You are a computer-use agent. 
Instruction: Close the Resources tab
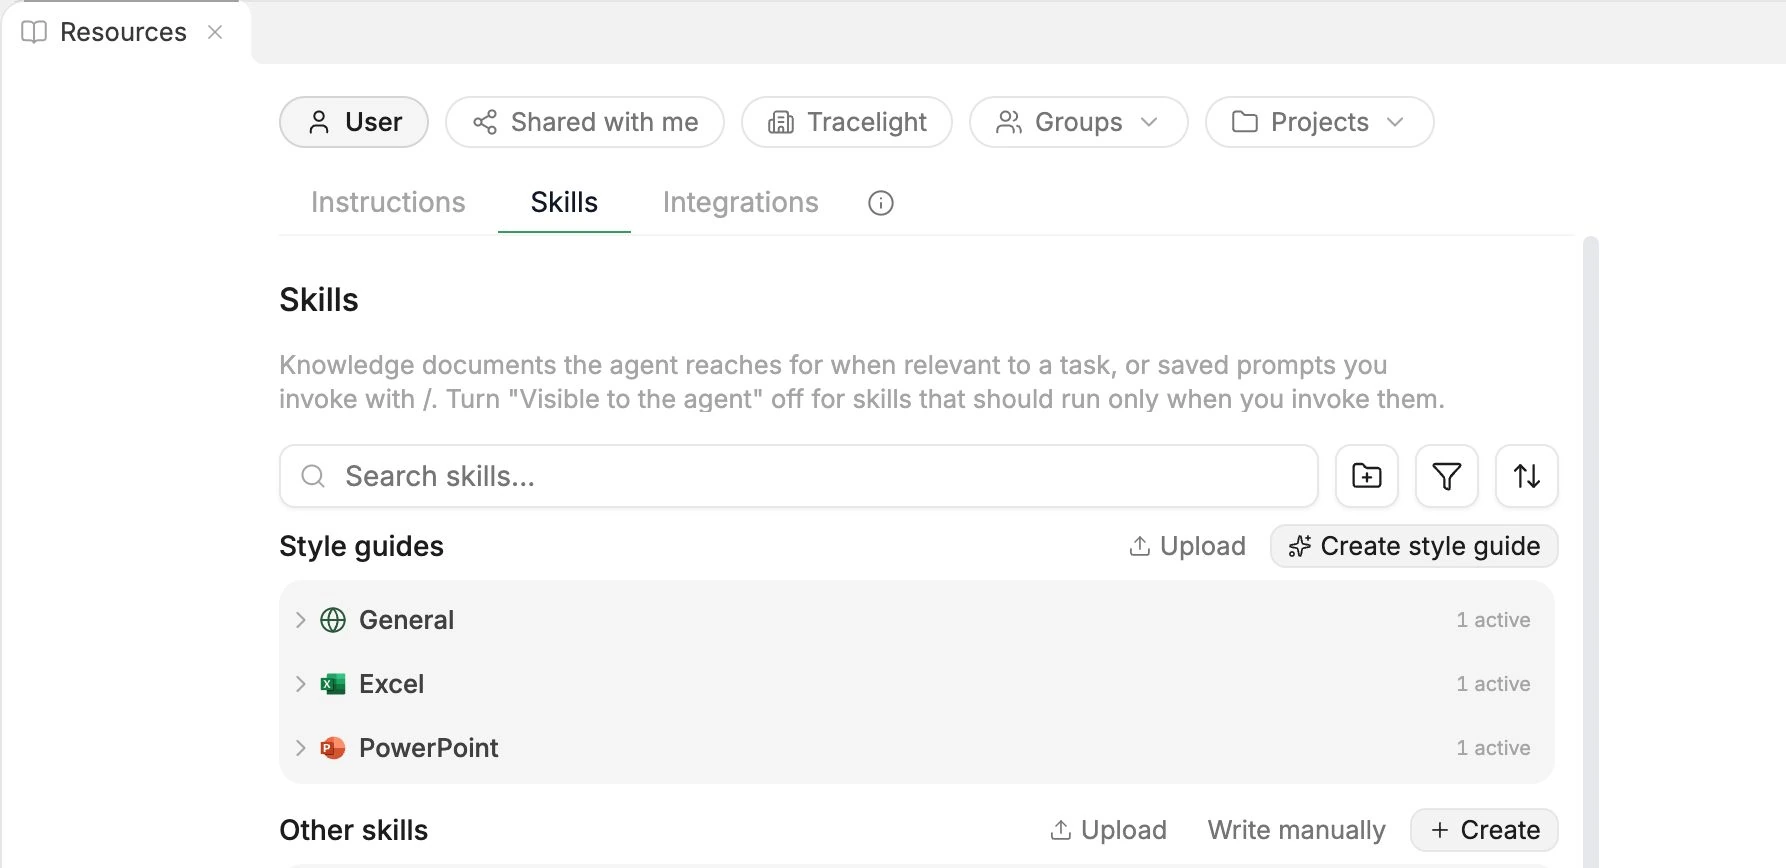[x=215, y=32]
